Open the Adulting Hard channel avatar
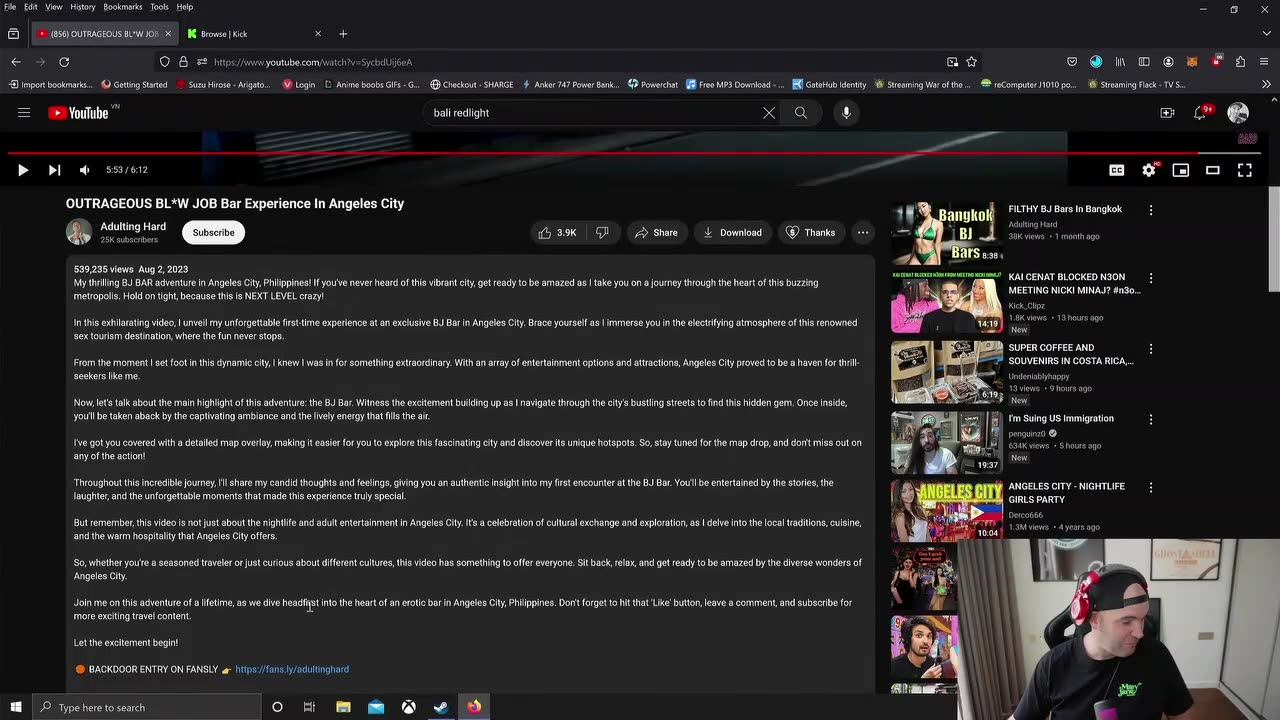Viewport: 1280px width, 720px height. 79,233
